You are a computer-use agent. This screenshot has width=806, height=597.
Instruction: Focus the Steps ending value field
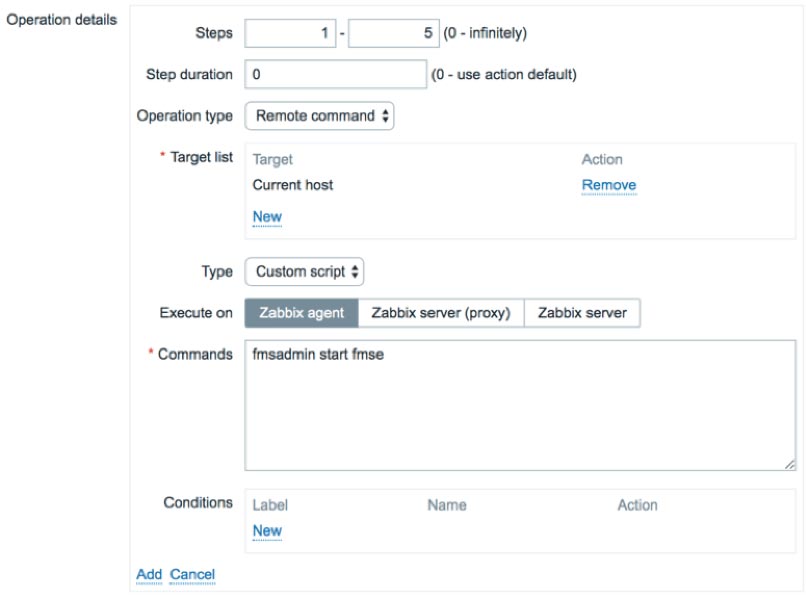pyautogui.click(x=394, y=33)
